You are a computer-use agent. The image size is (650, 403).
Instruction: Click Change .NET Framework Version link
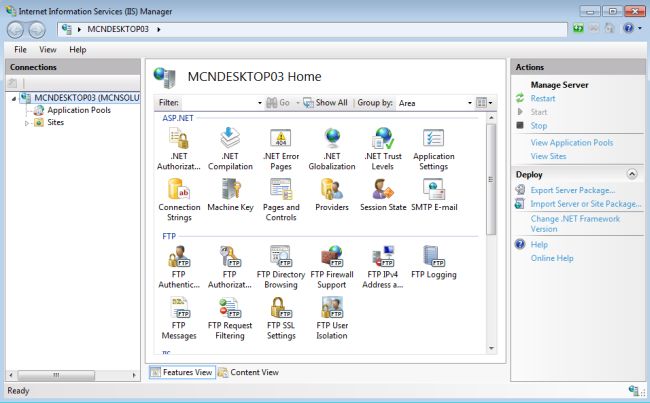click(575, 224)
